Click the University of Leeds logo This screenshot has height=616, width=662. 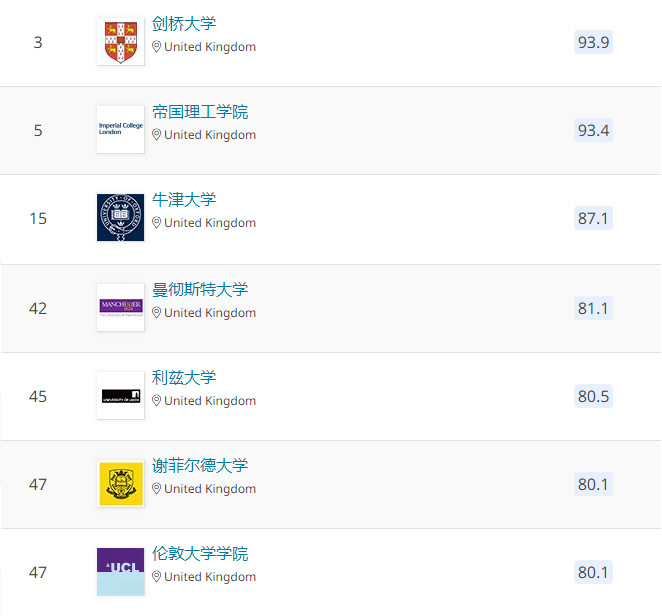pos(120,395)
